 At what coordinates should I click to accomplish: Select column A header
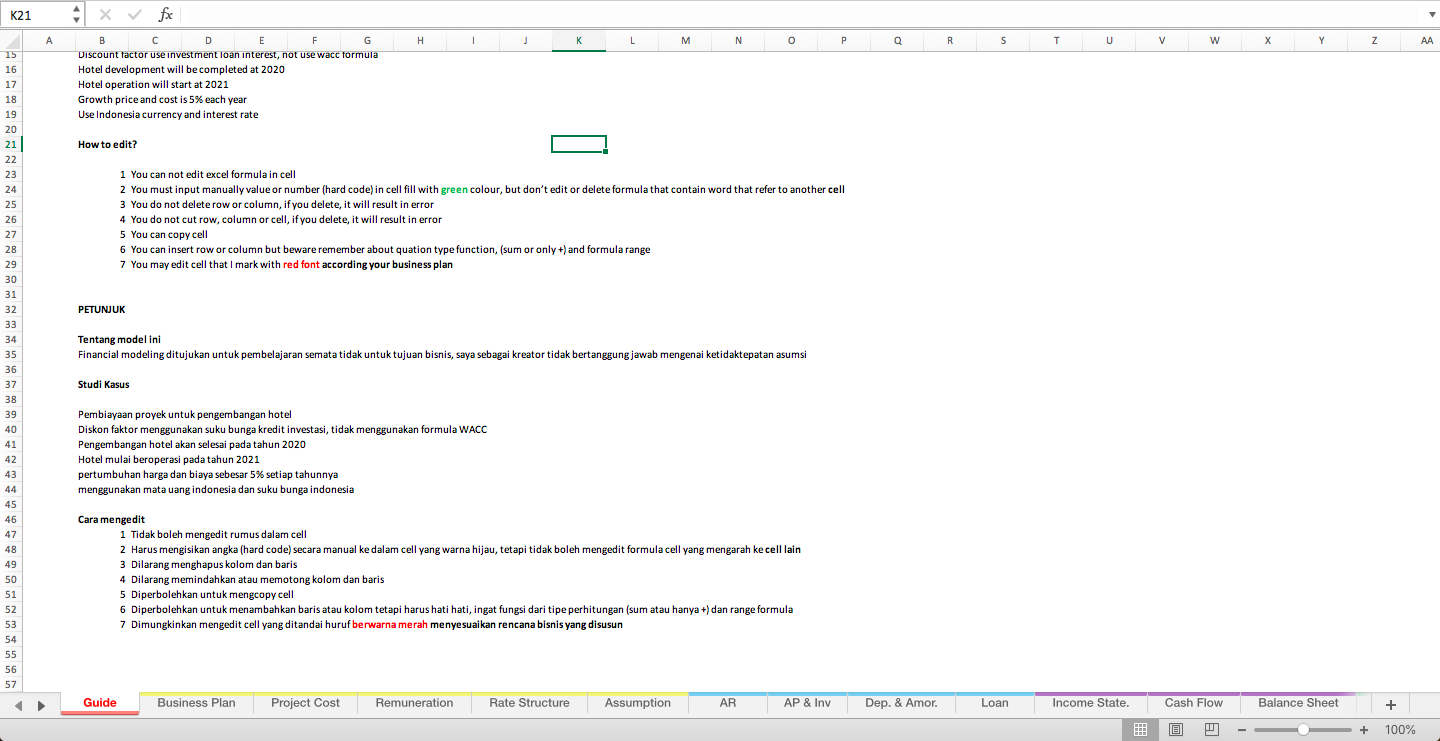pyautogui.click(x=49, y=40)
